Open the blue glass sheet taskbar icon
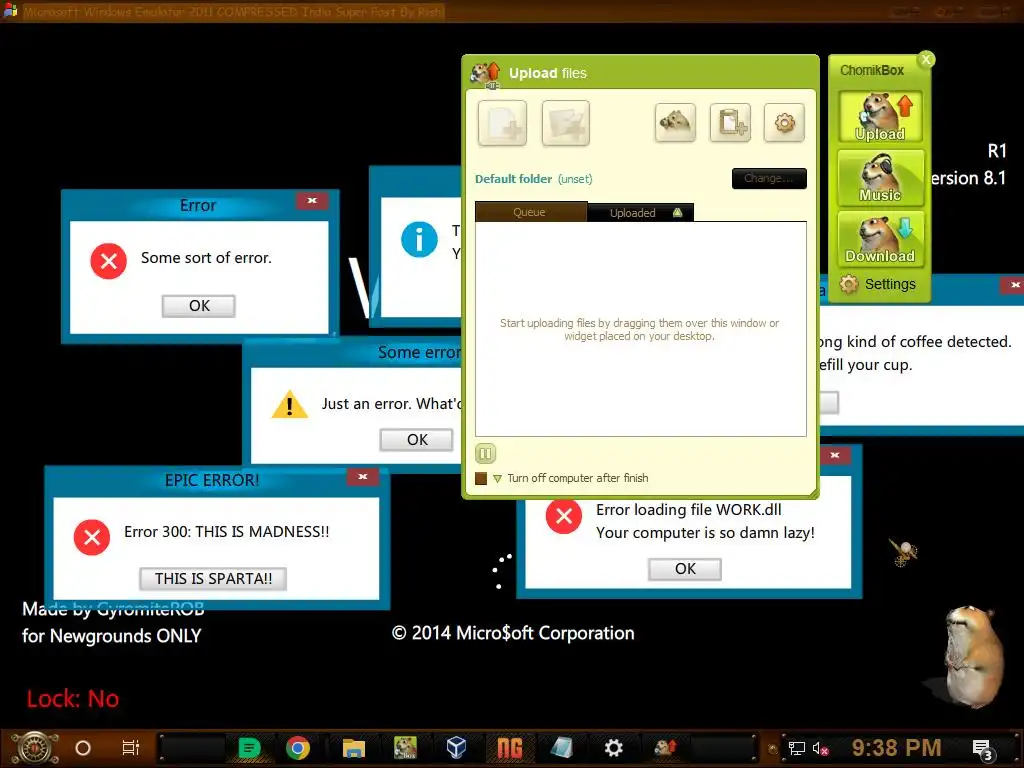1024x768 pixels. (x=562, y=748)
